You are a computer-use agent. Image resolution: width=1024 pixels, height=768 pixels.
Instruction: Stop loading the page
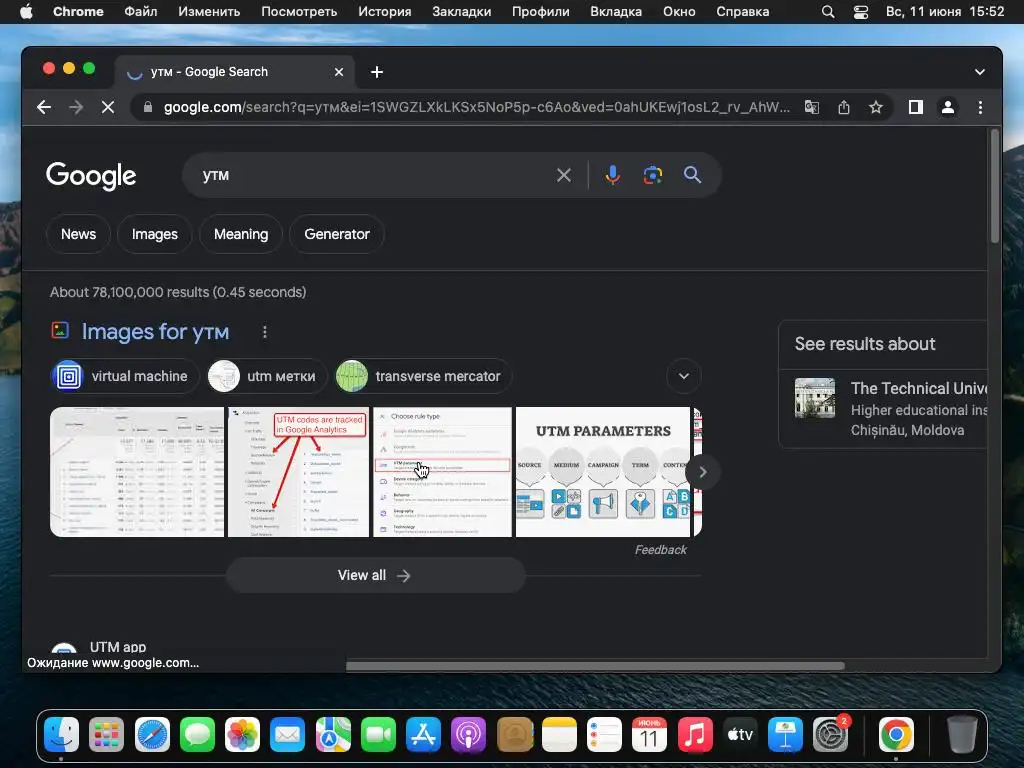click(x=108, y=107)
